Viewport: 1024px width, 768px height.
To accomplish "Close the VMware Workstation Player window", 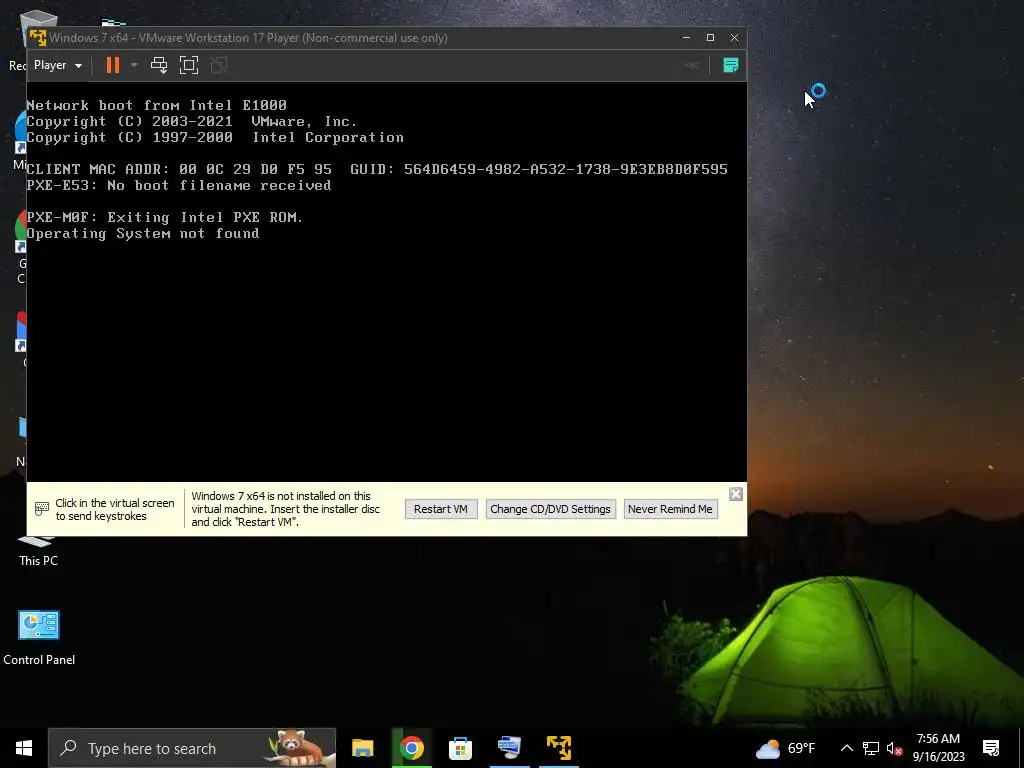I will (x=735, y=38).
